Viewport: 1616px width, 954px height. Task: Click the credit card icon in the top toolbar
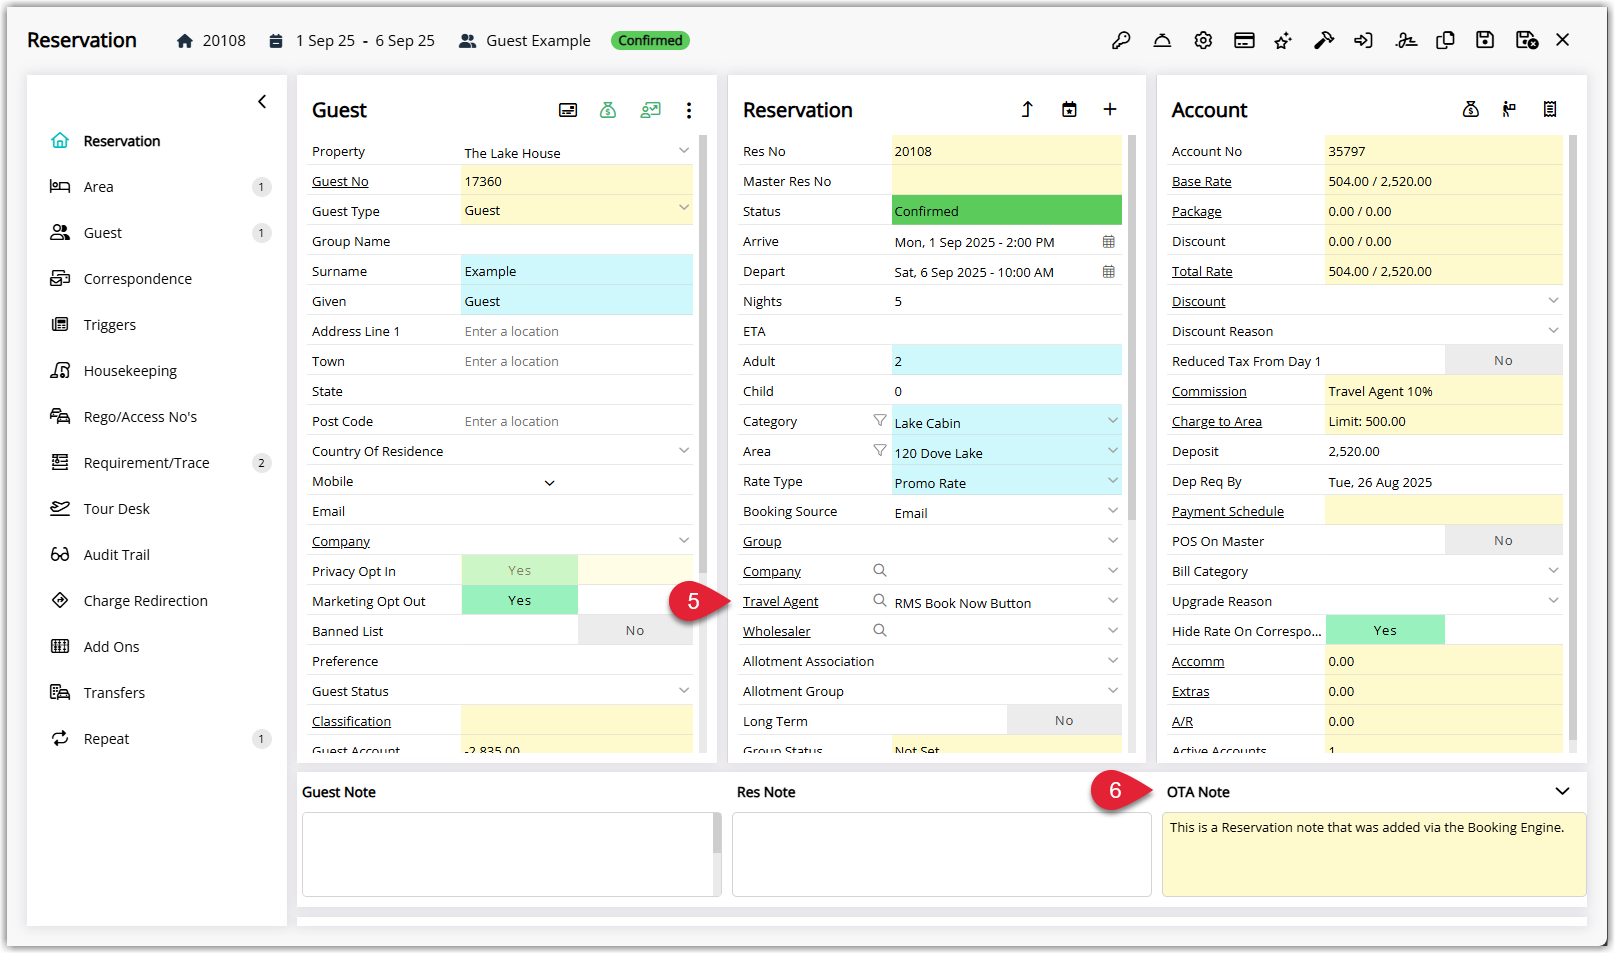pyautogui.click(x=1244, y=41)
